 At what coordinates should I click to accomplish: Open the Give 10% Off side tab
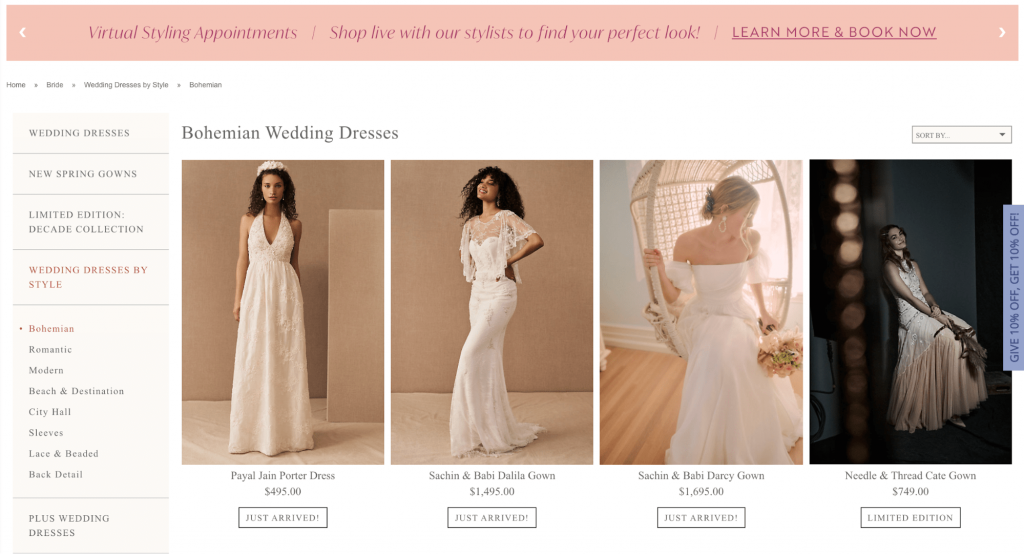pyautogui.click(x=1014, y=287)
